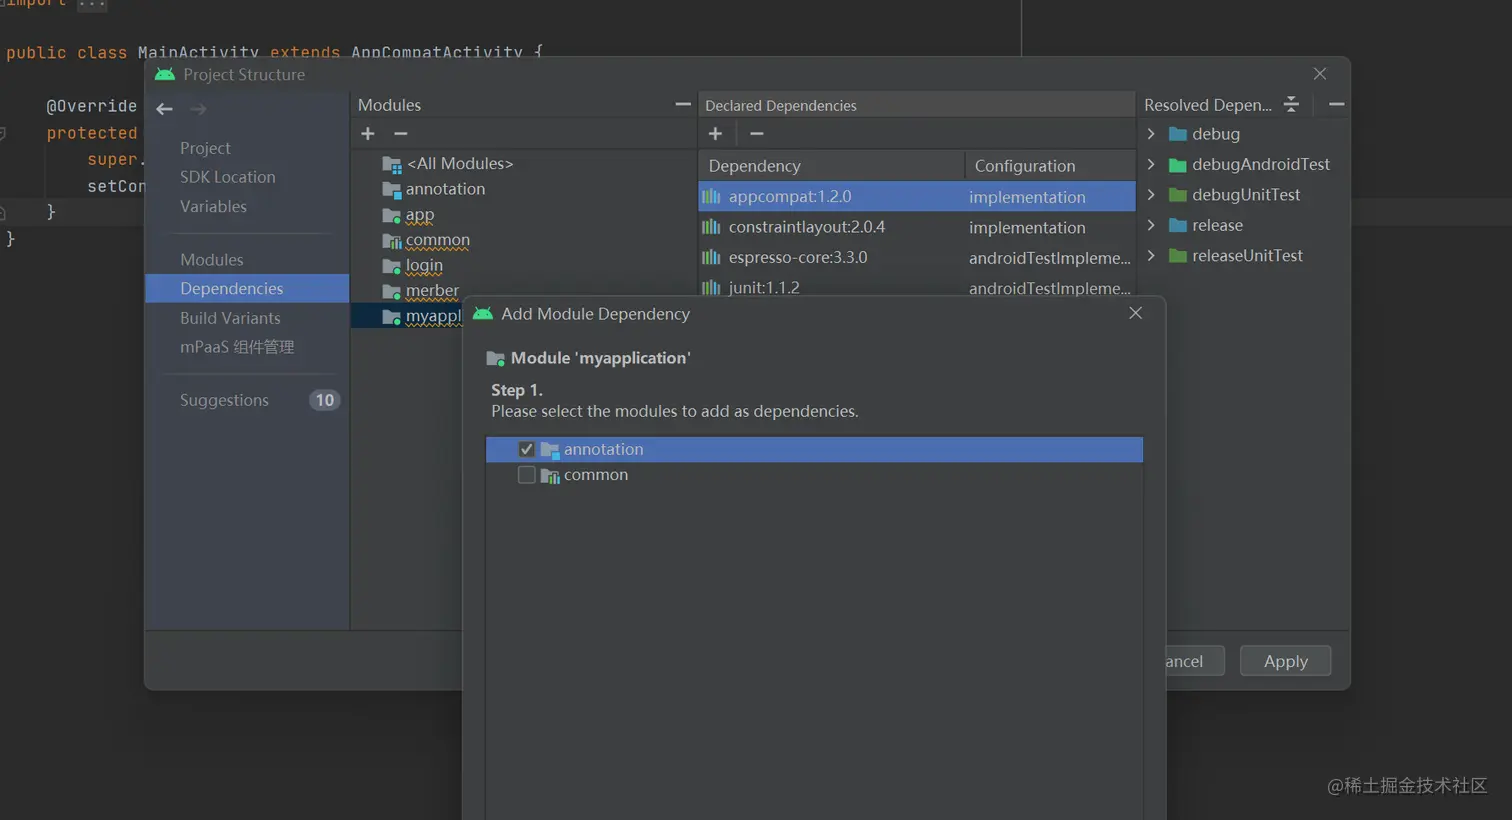This screenshot has width=1512, height=820.
Task: Open the SDK Location section
Action: (x=227, y=177)
